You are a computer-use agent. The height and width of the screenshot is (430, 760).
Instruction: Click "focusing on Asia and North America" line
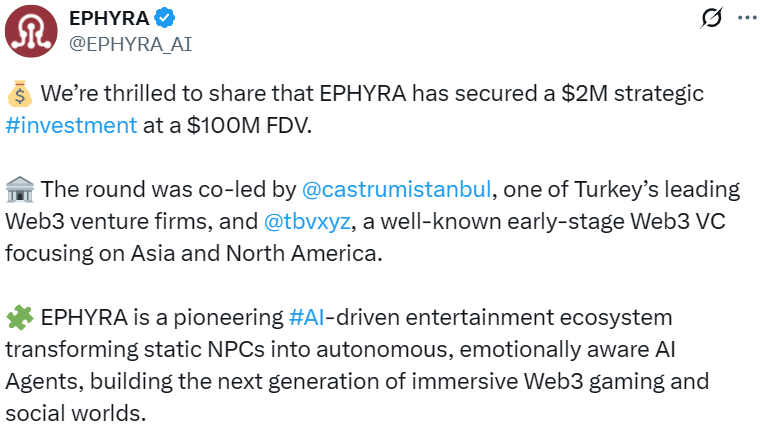point(193,254)
